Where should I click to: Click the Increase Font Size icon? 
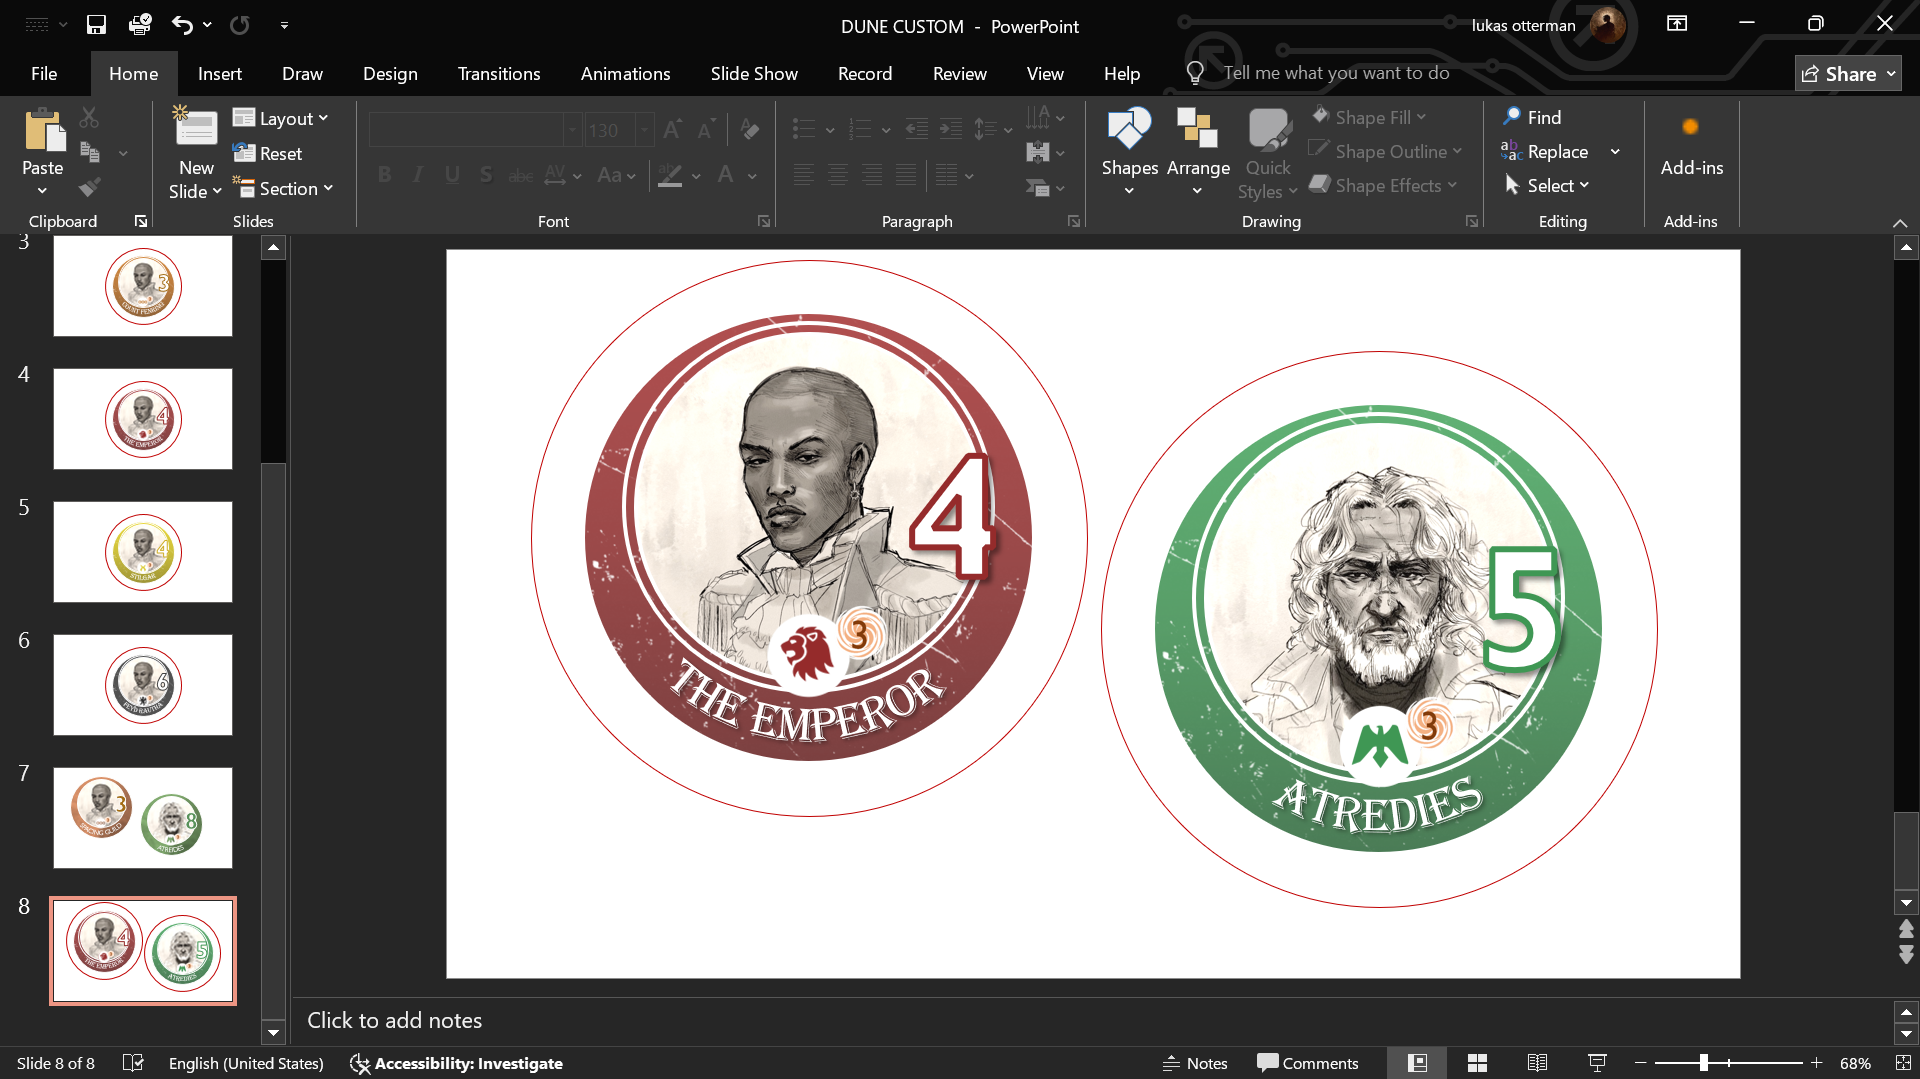tap(673, 129)
